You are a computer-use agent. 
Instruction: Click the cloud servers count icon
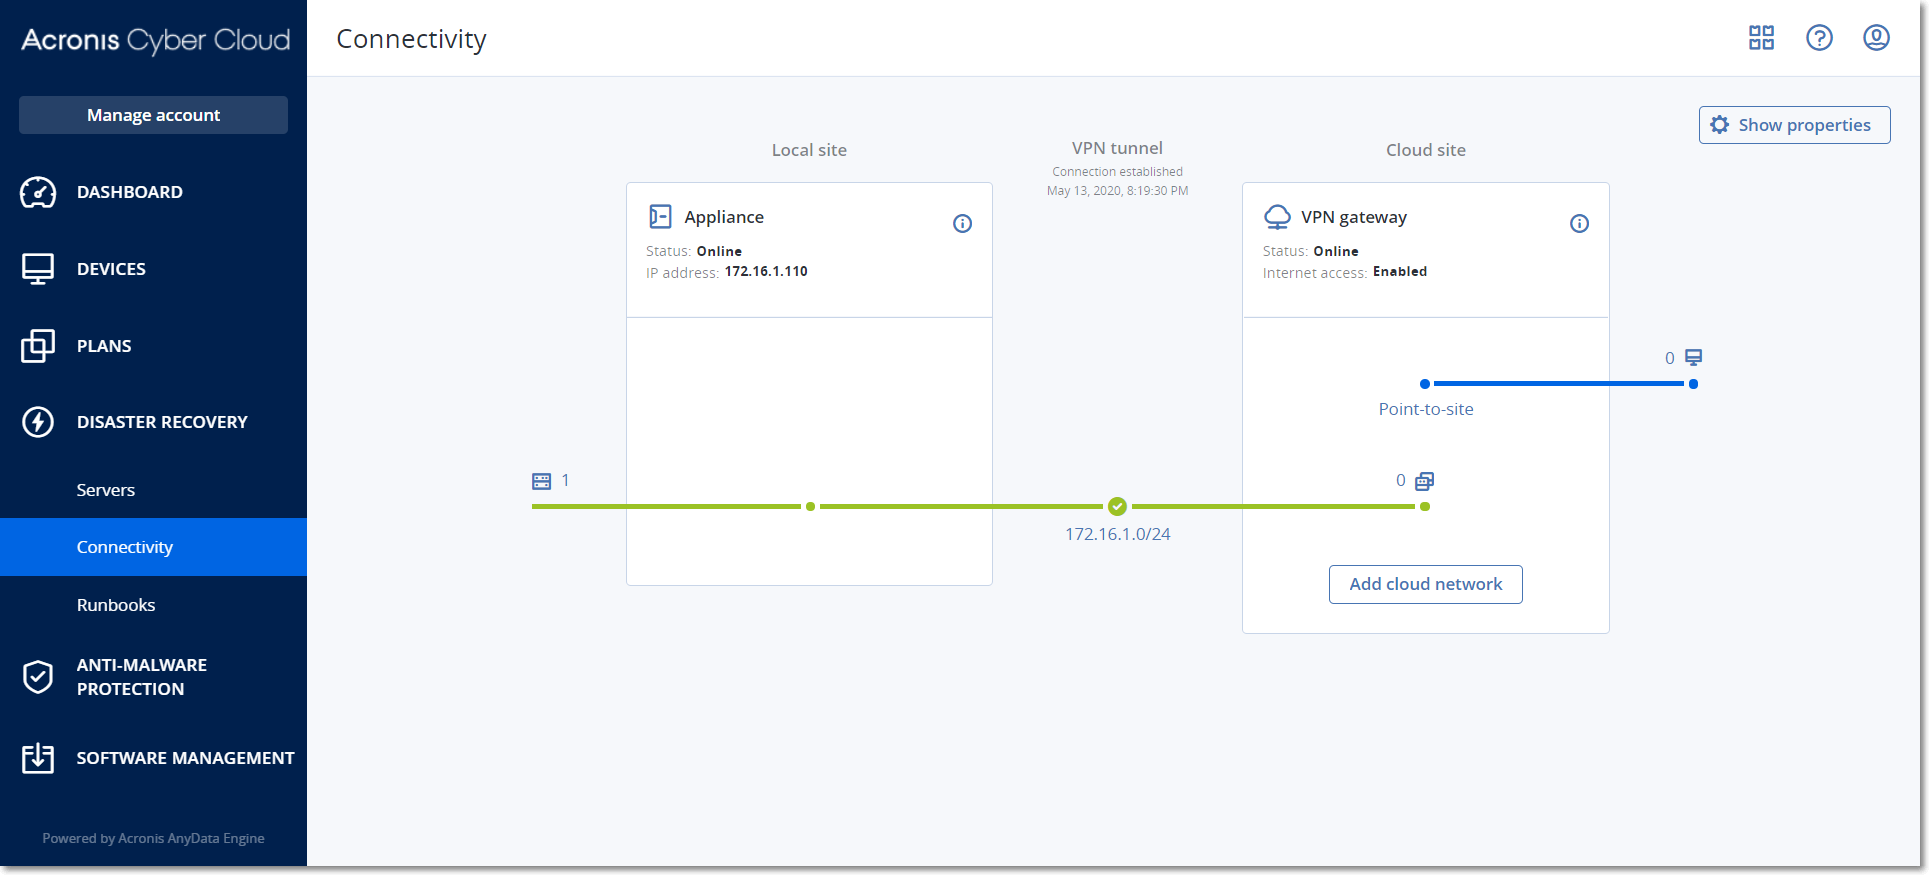pyautogui.click(x=1424, y=481)
